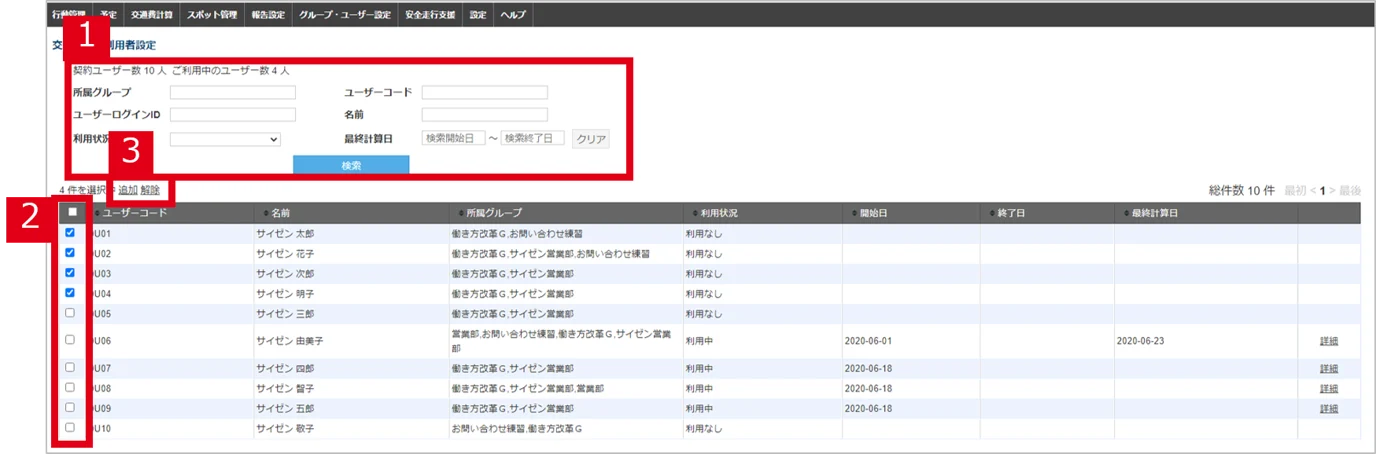Uncheck the checkbox for サイゼン 花子
The height and width of the screenshot is (454, 1376).
pyautogui.click(x=70, y=252)
